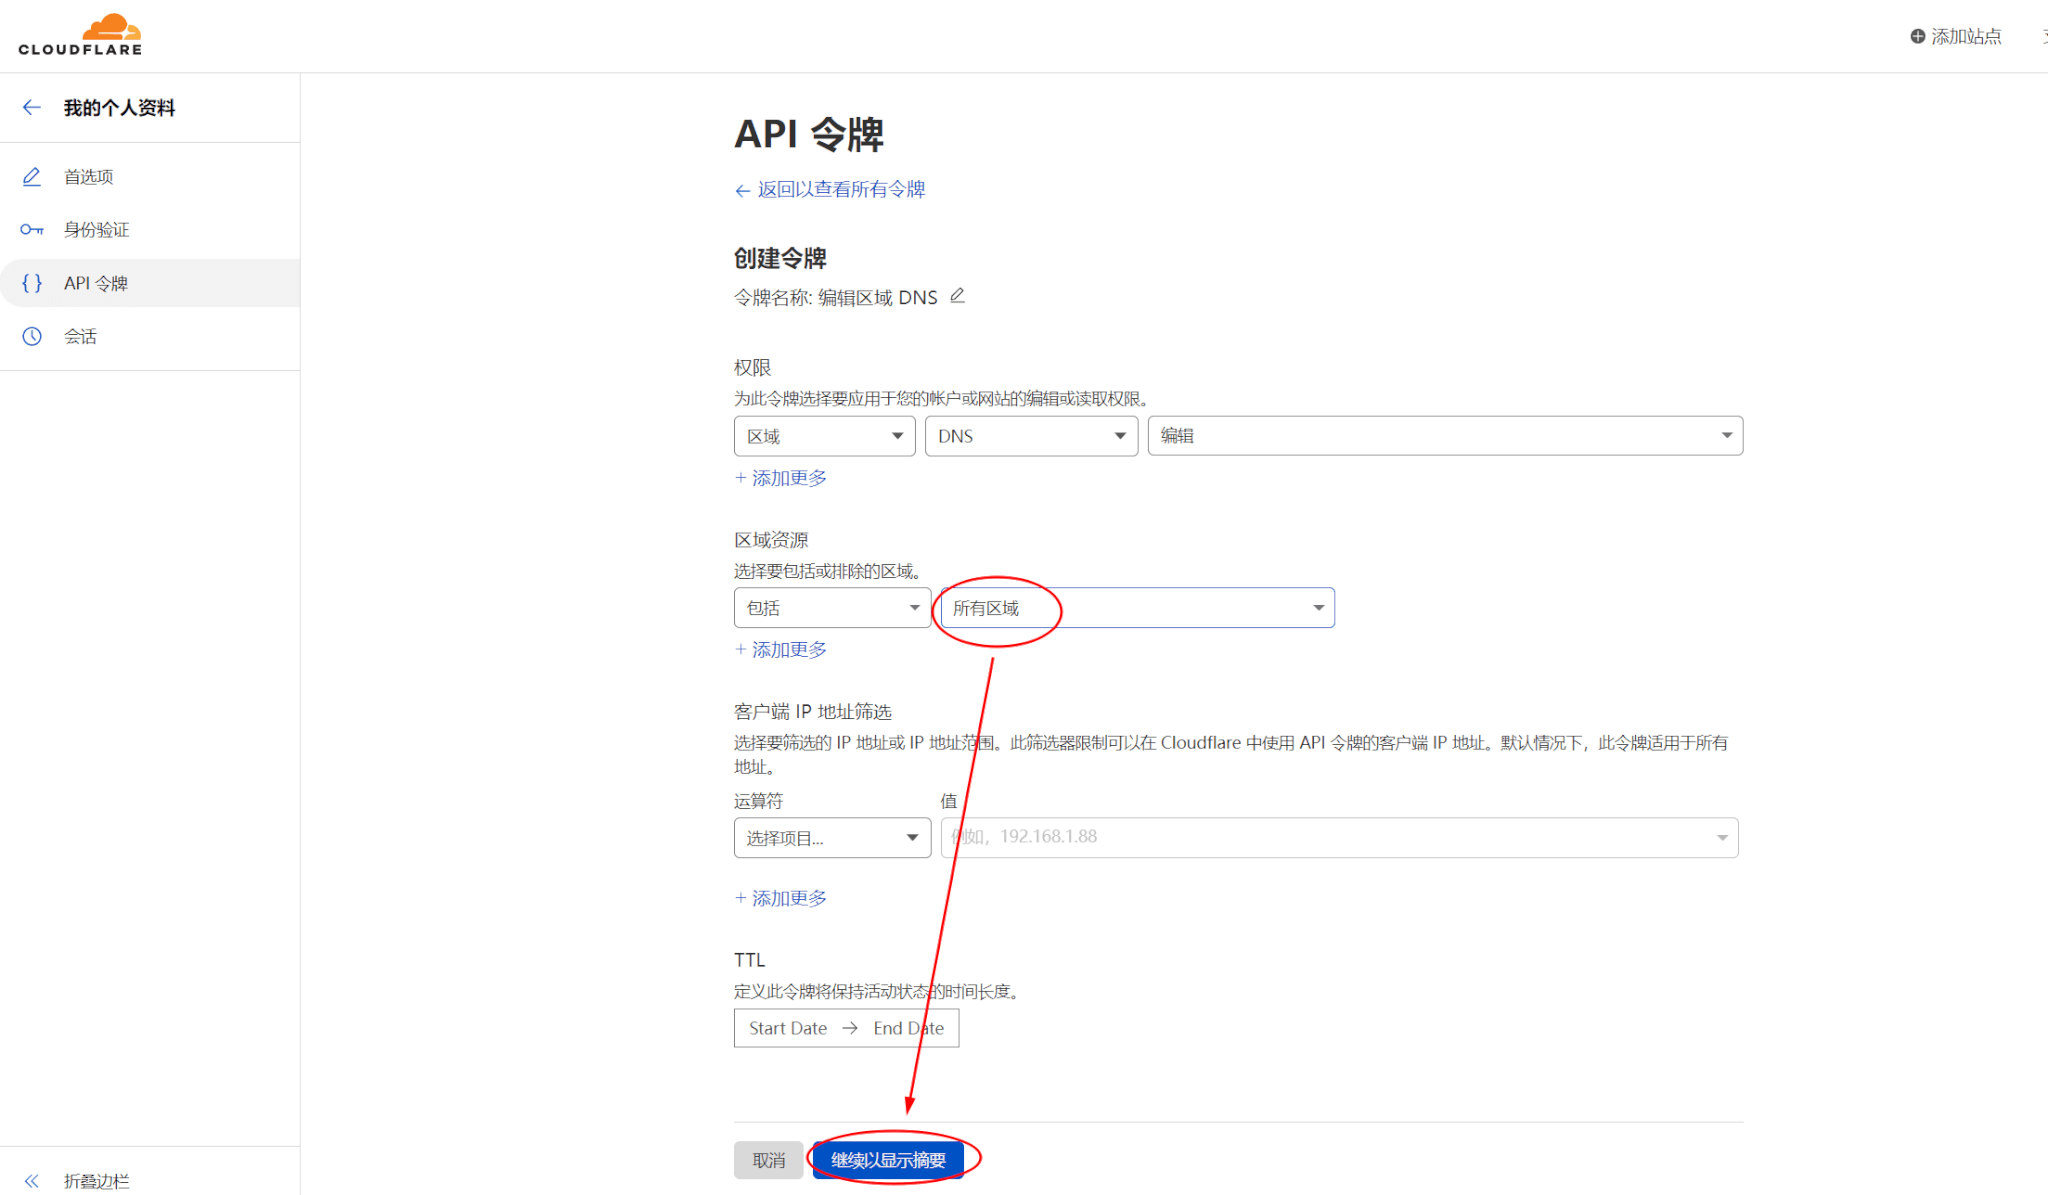Collapse sidebar with double chevron icon
The width and height of the screenshot is (2048, 1195).
[32, 1181]
